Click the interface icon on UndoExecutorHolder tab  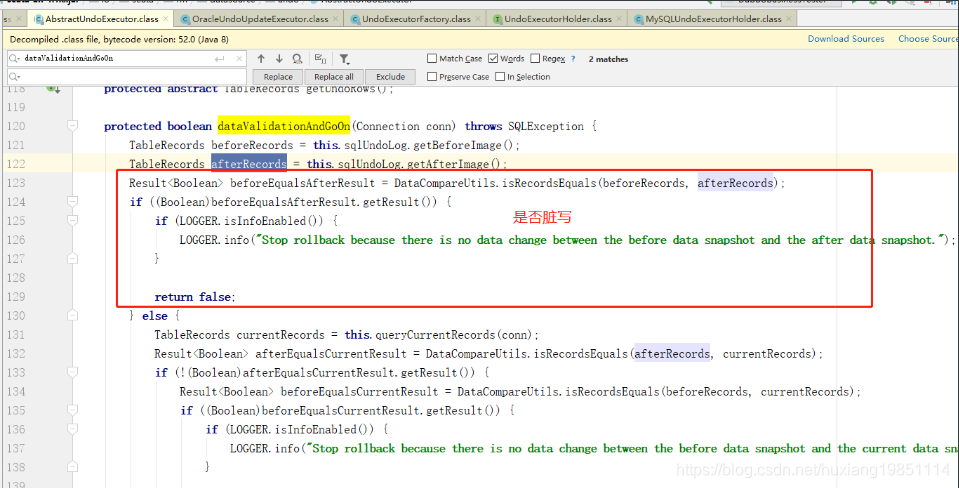point(497,19)
